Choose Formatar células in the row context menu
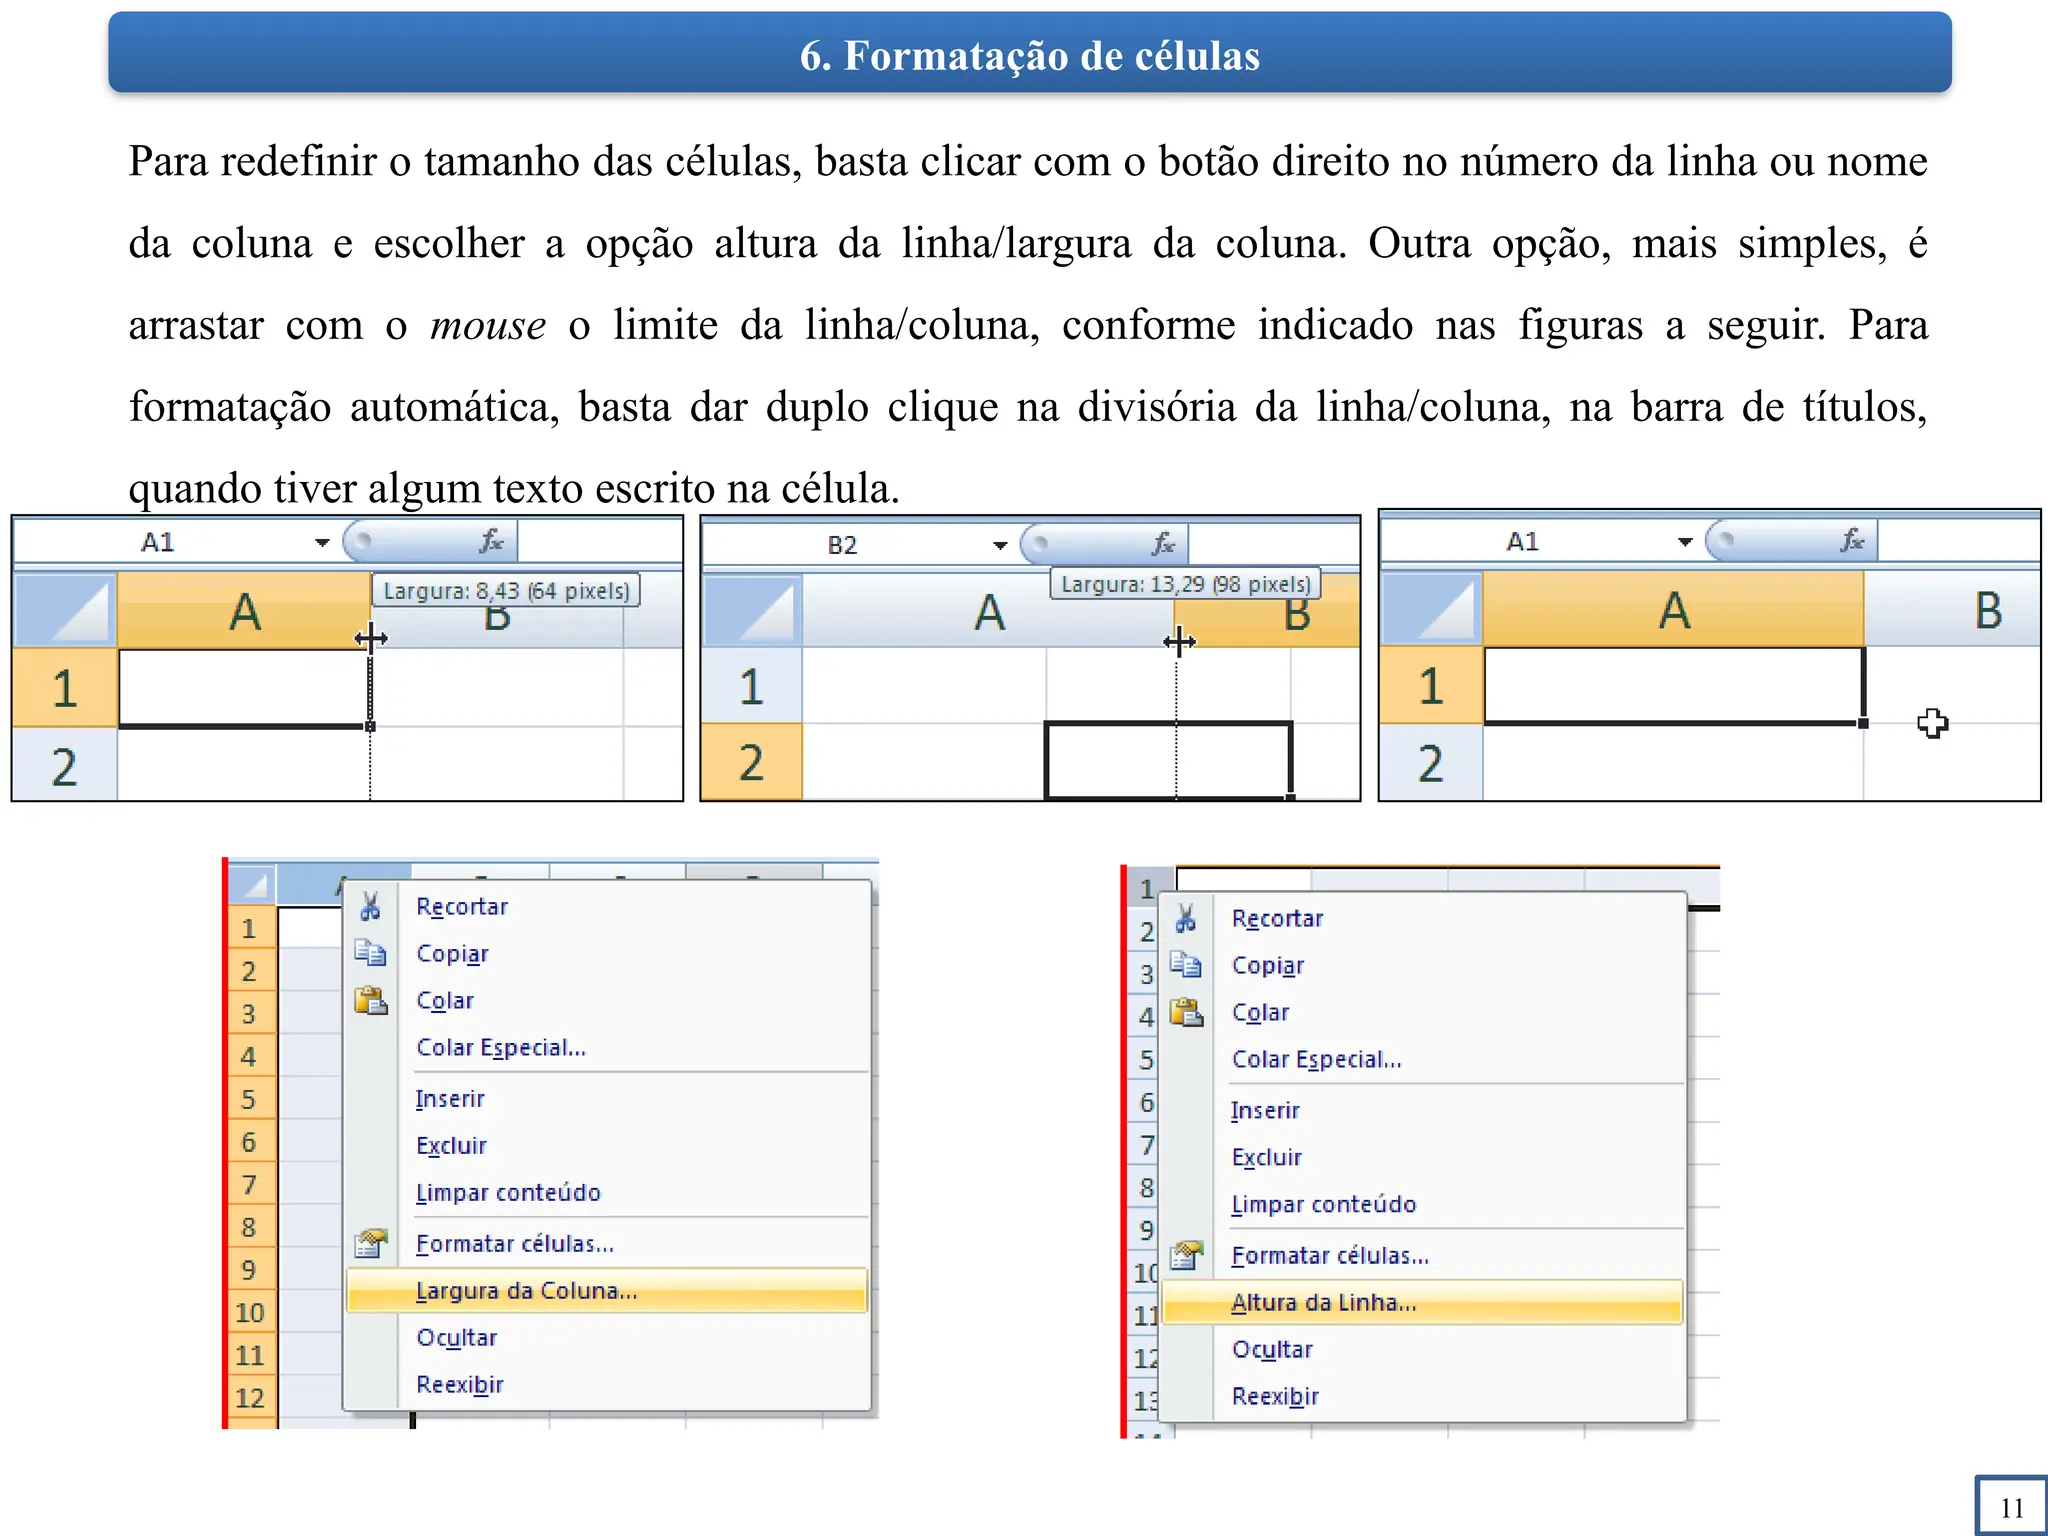This screenshot has width=2048, height=1536. tap(1330, 1255)
